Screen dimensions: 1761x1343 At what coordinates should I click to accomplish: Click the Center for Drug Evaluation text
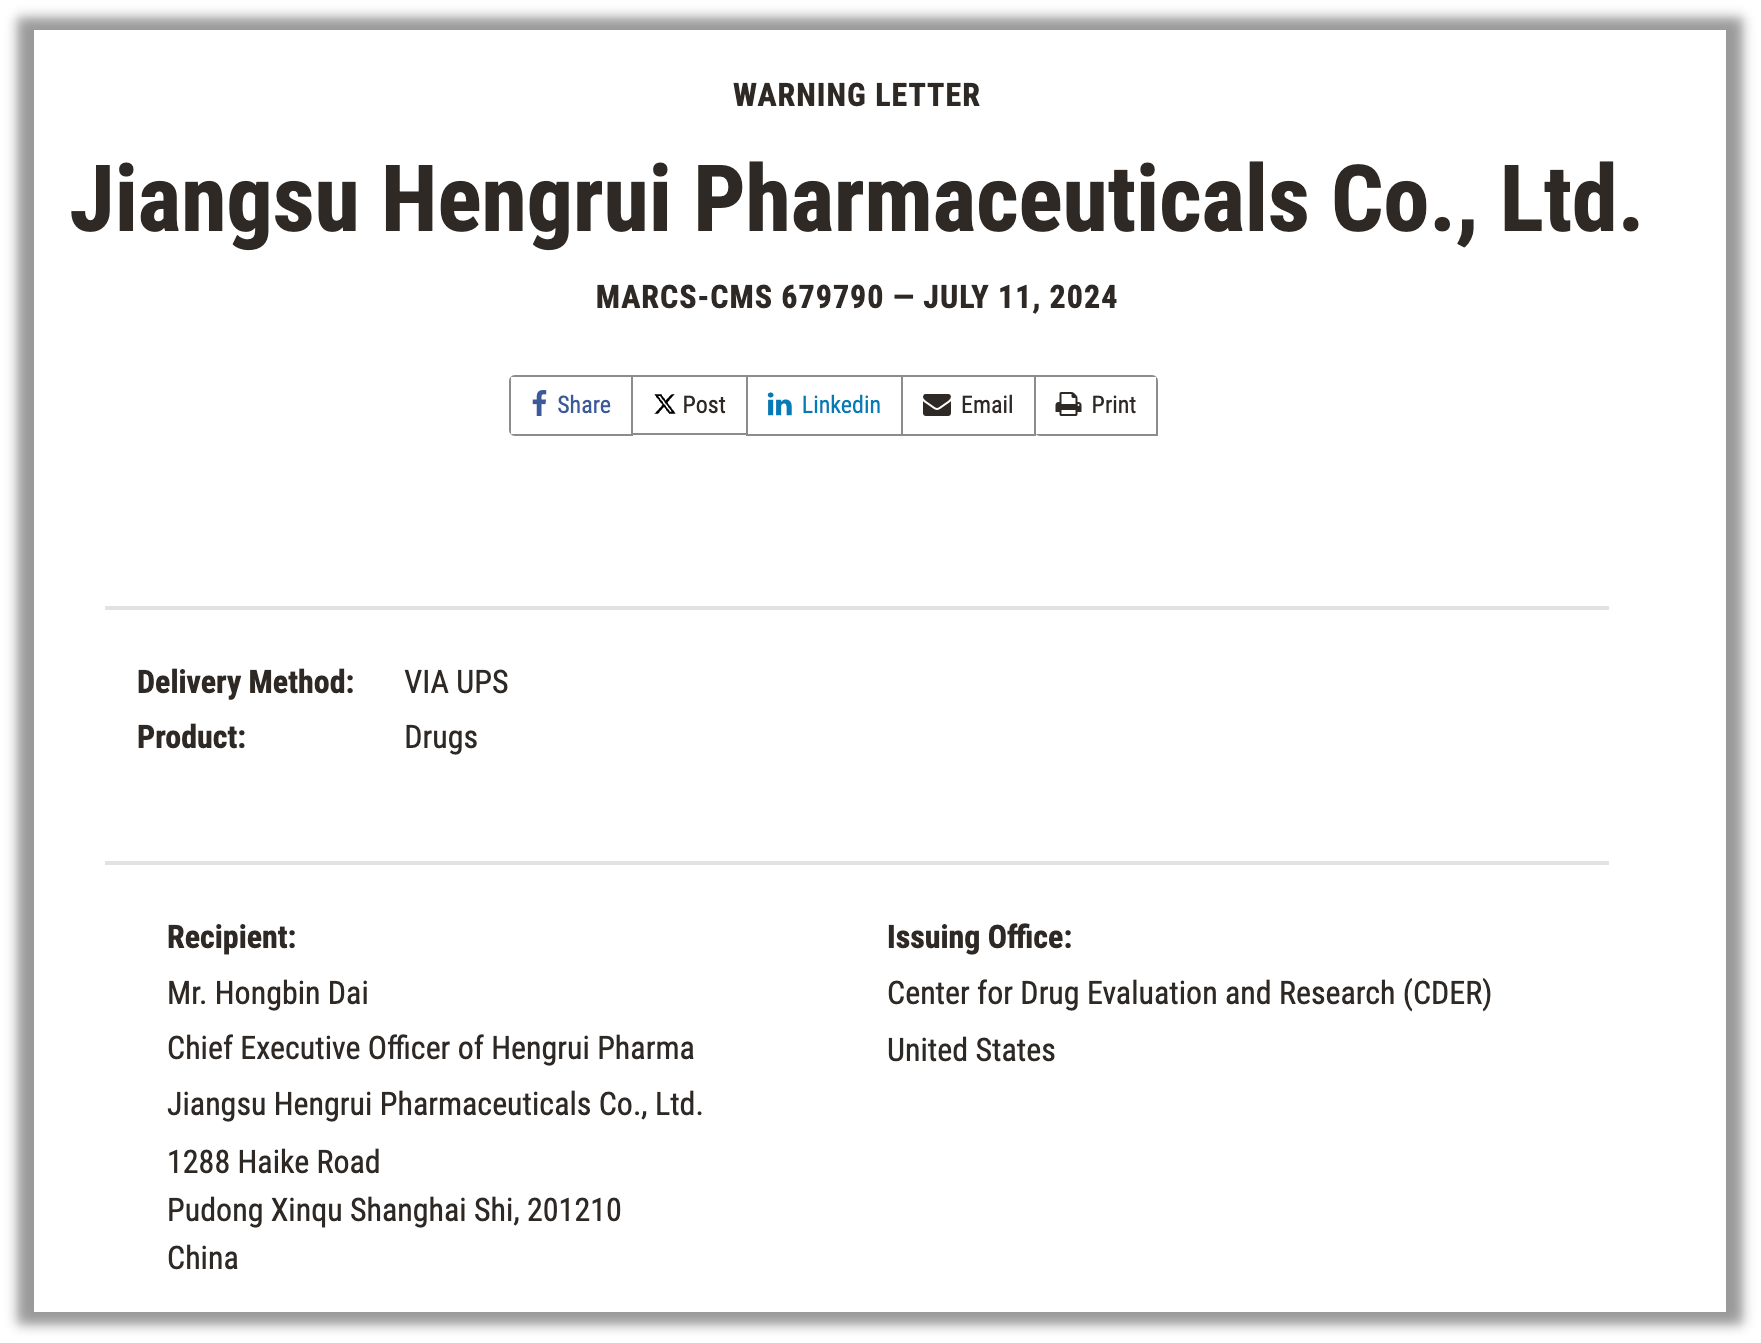click(1189, 993)
